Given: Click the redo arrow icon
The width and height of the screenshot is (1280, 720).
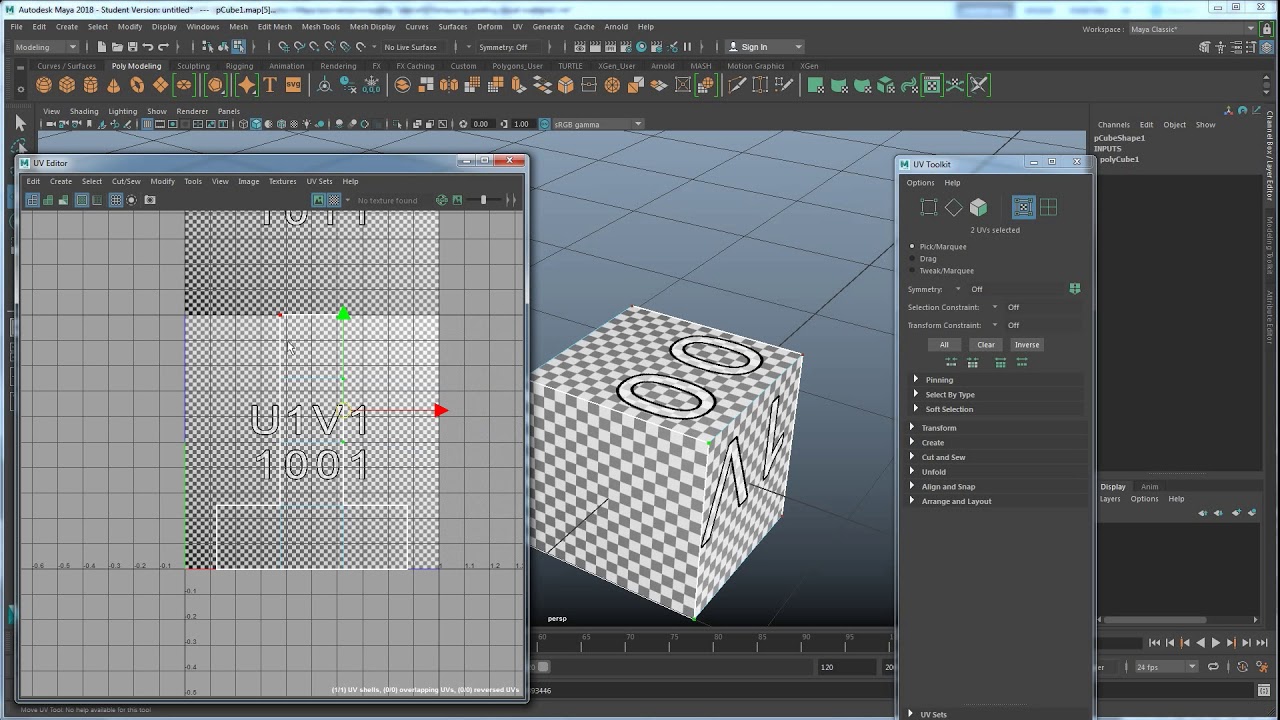Looking at the screenshot, I should coord(164,47).
